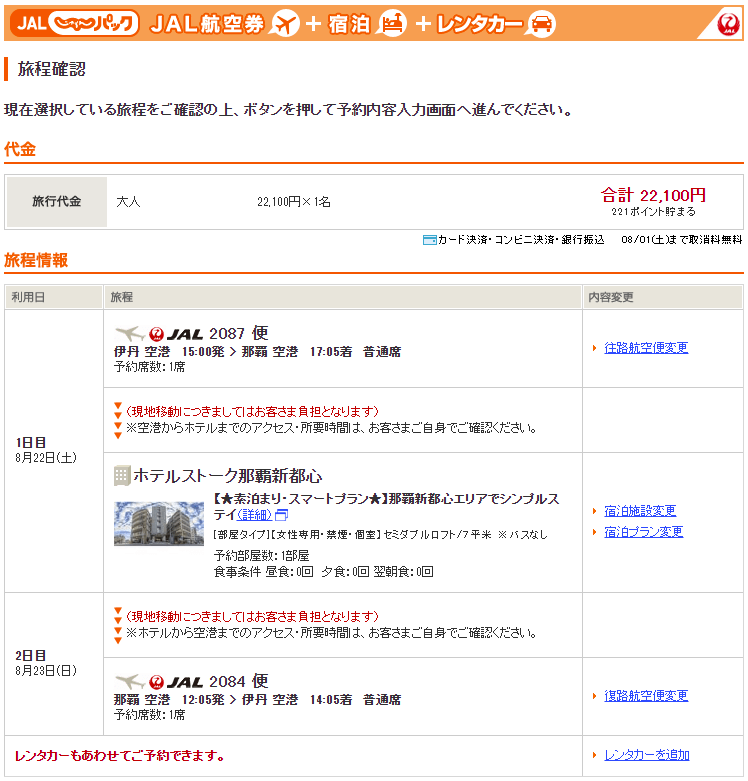Click the JAL logo next to 2087 便

(x=176, y=334)
